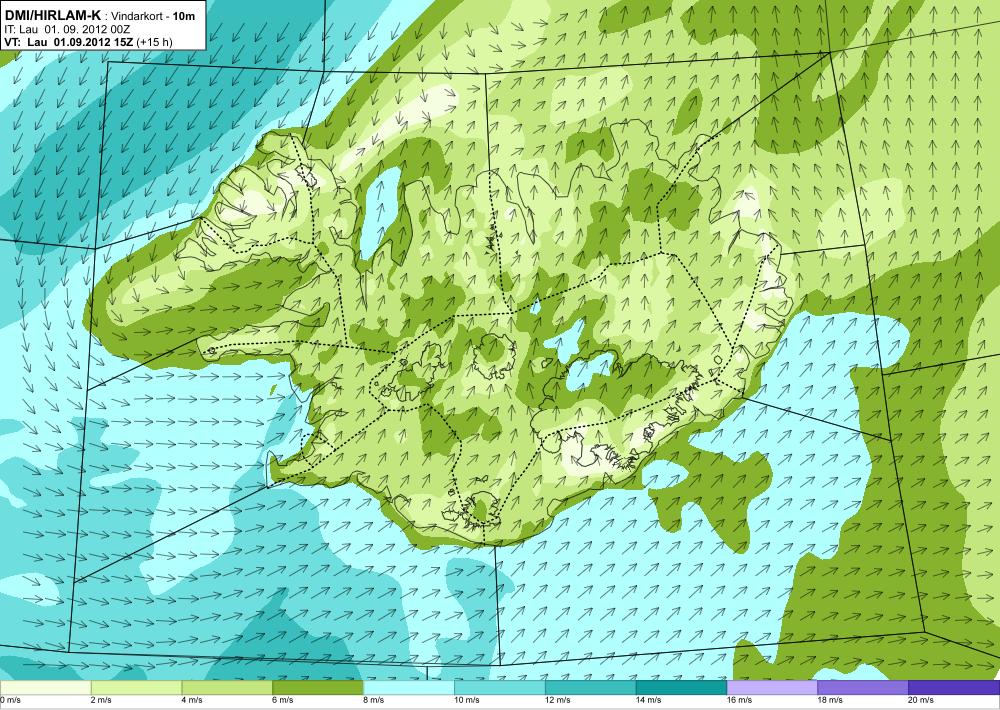Click the "16 m/s" legend label
Viewport: 1000px width, 710px height.
(x=740, y=700)
